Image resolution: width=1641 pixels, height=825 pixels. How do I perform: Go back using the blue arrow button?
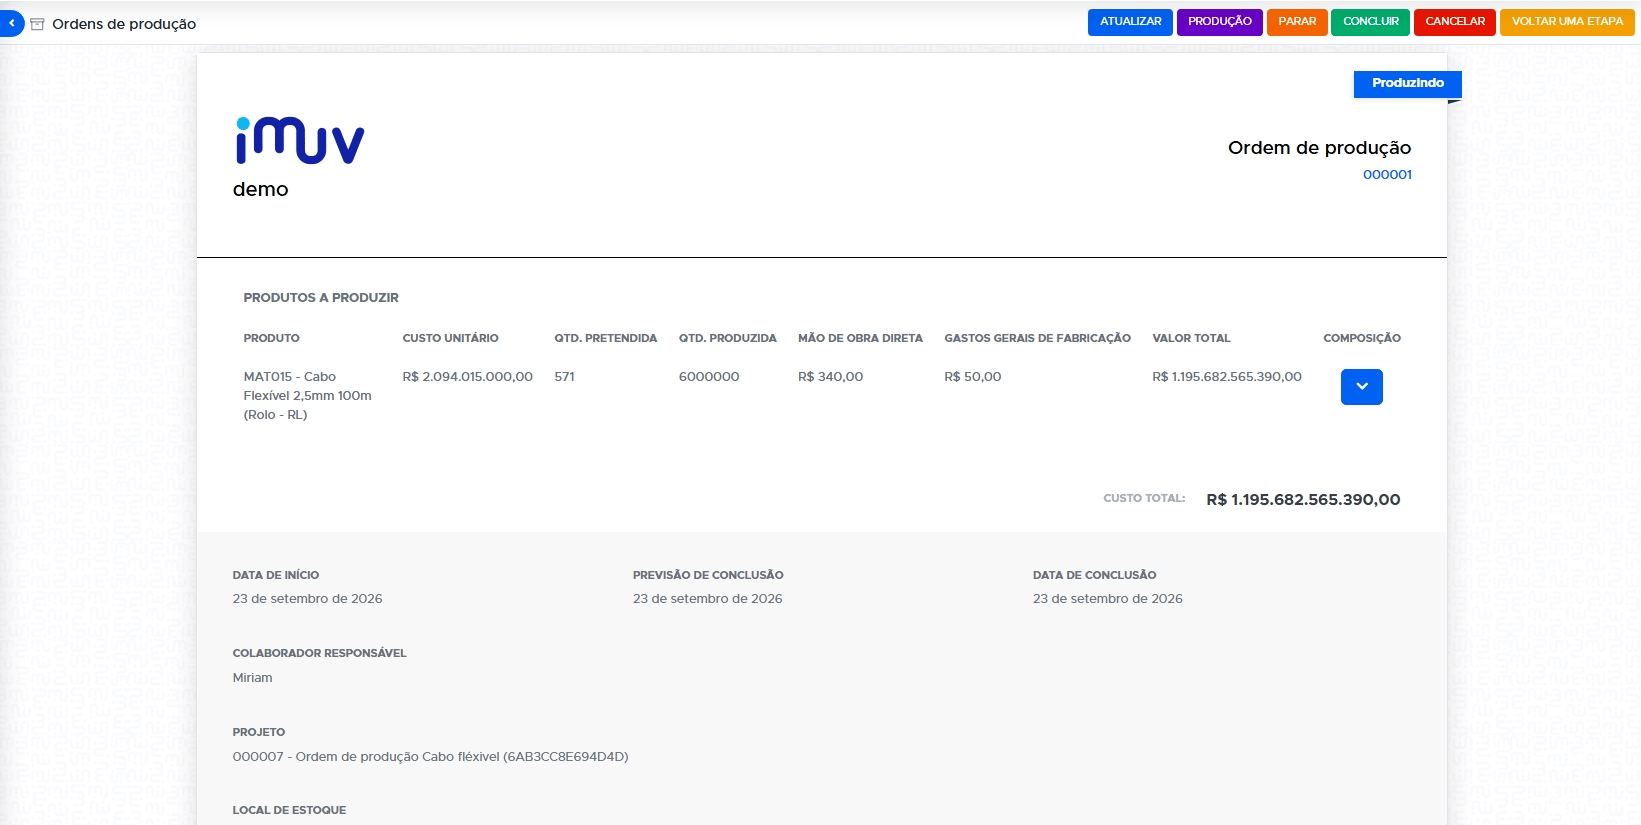tap(11, 23)
